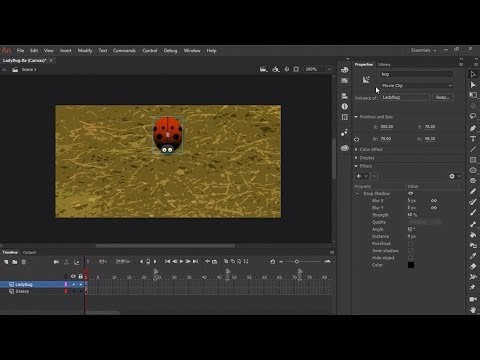Toggle Blur X link constraint

(434, 201)
